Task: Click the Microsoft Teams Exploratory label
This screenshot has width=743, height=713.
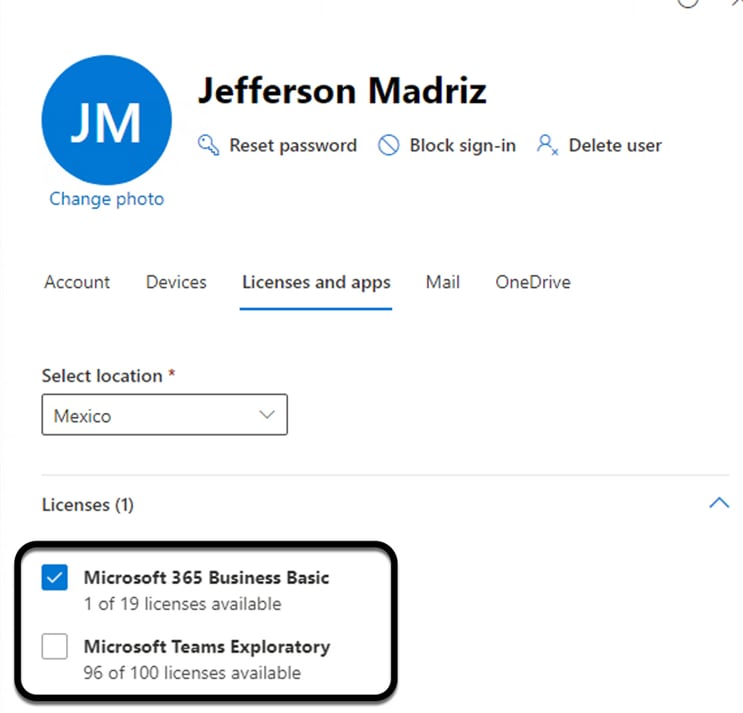Action: (x=207, y=647)
